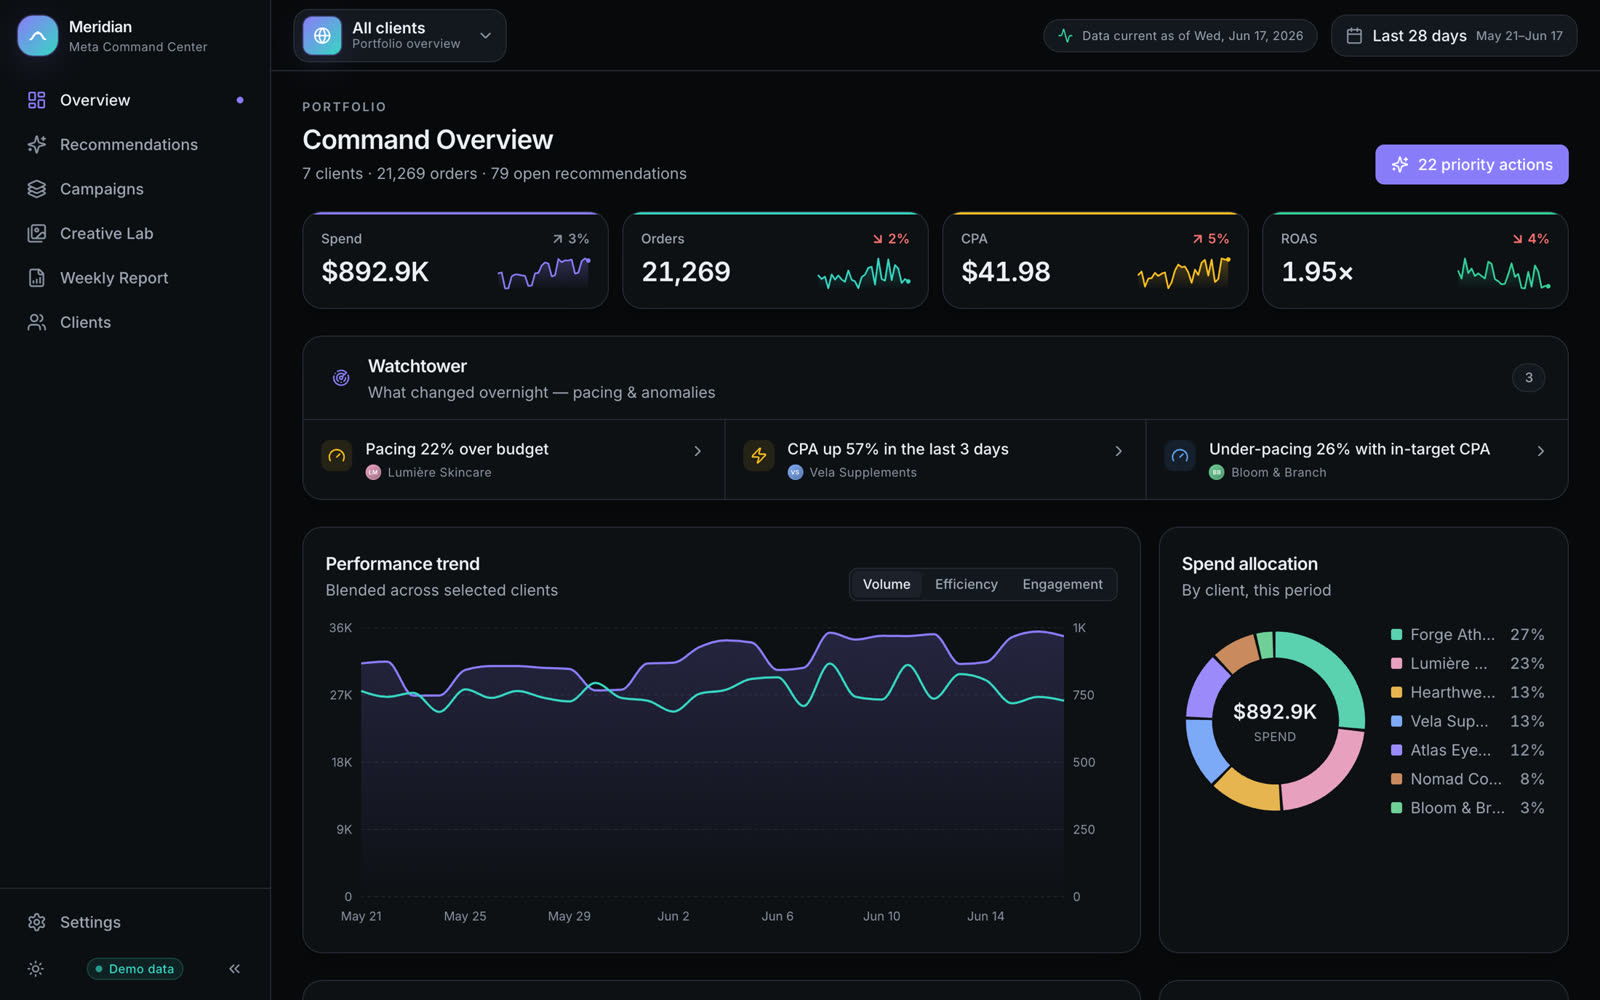The width and height of the screenshot is (1600, 1000).
Task: Click the 79 open recommendations subtitle text
Action: 588,174
